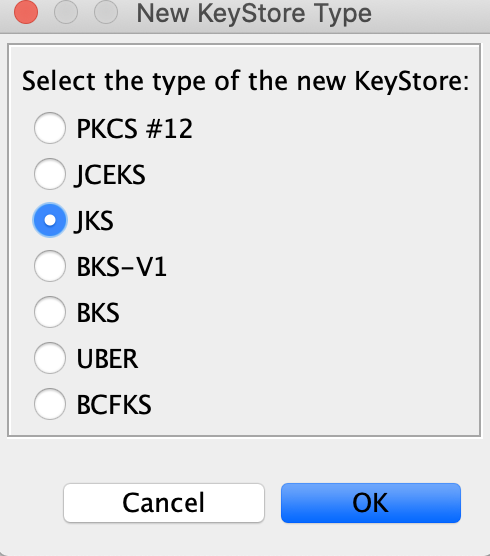Image resolution: width=490 pixels, height=556 pixels.
Task: Click the UBER text label
Action: click(x=107, y=359)
